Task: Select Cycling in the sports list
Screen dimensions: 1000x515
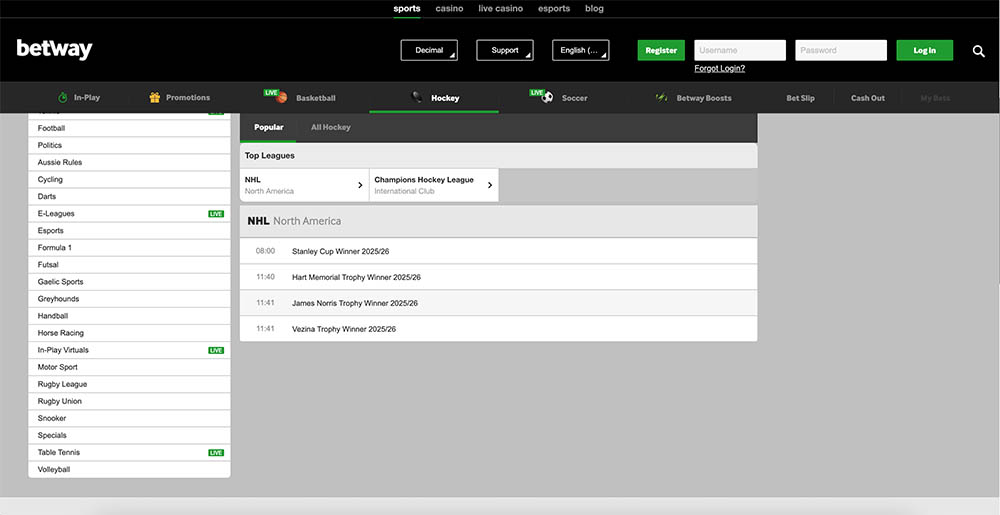Action: point(129,180)
